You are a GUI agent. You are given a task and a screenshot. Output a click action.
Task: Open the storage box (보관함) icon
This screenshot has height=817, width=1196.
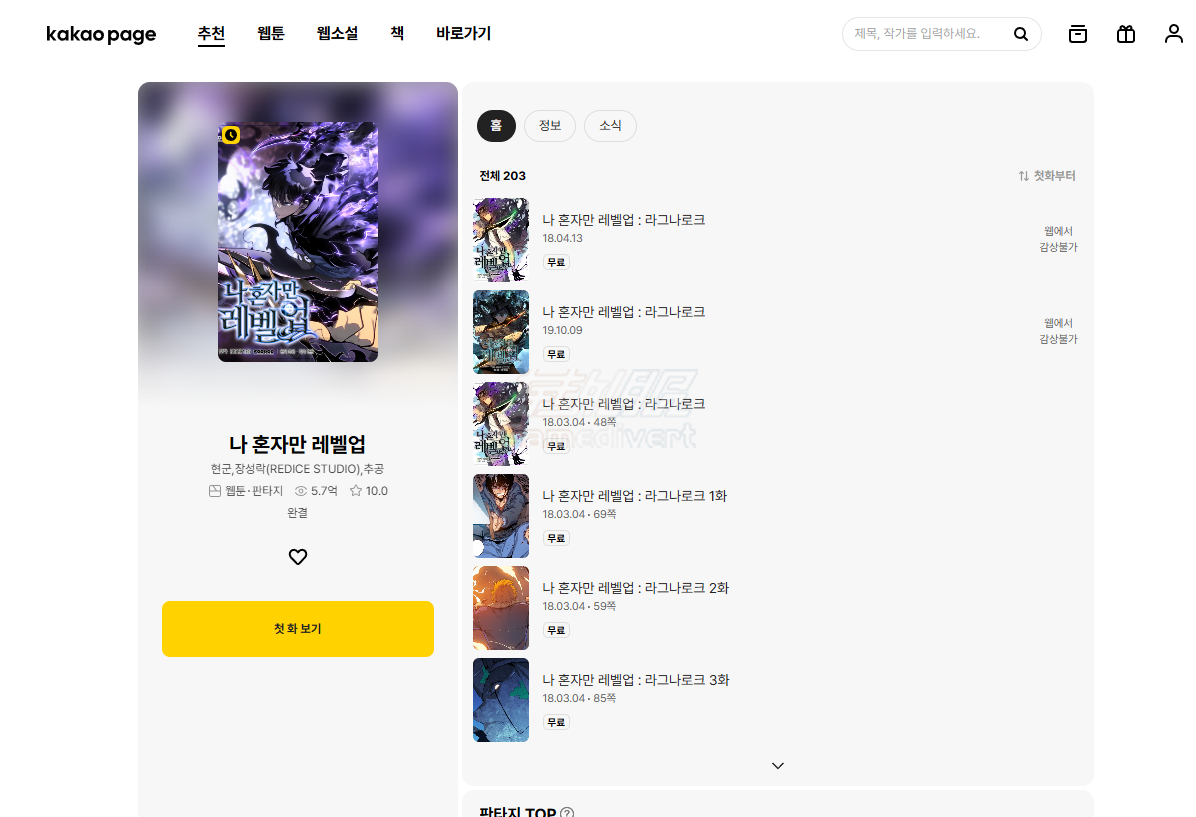point(1077,33)
